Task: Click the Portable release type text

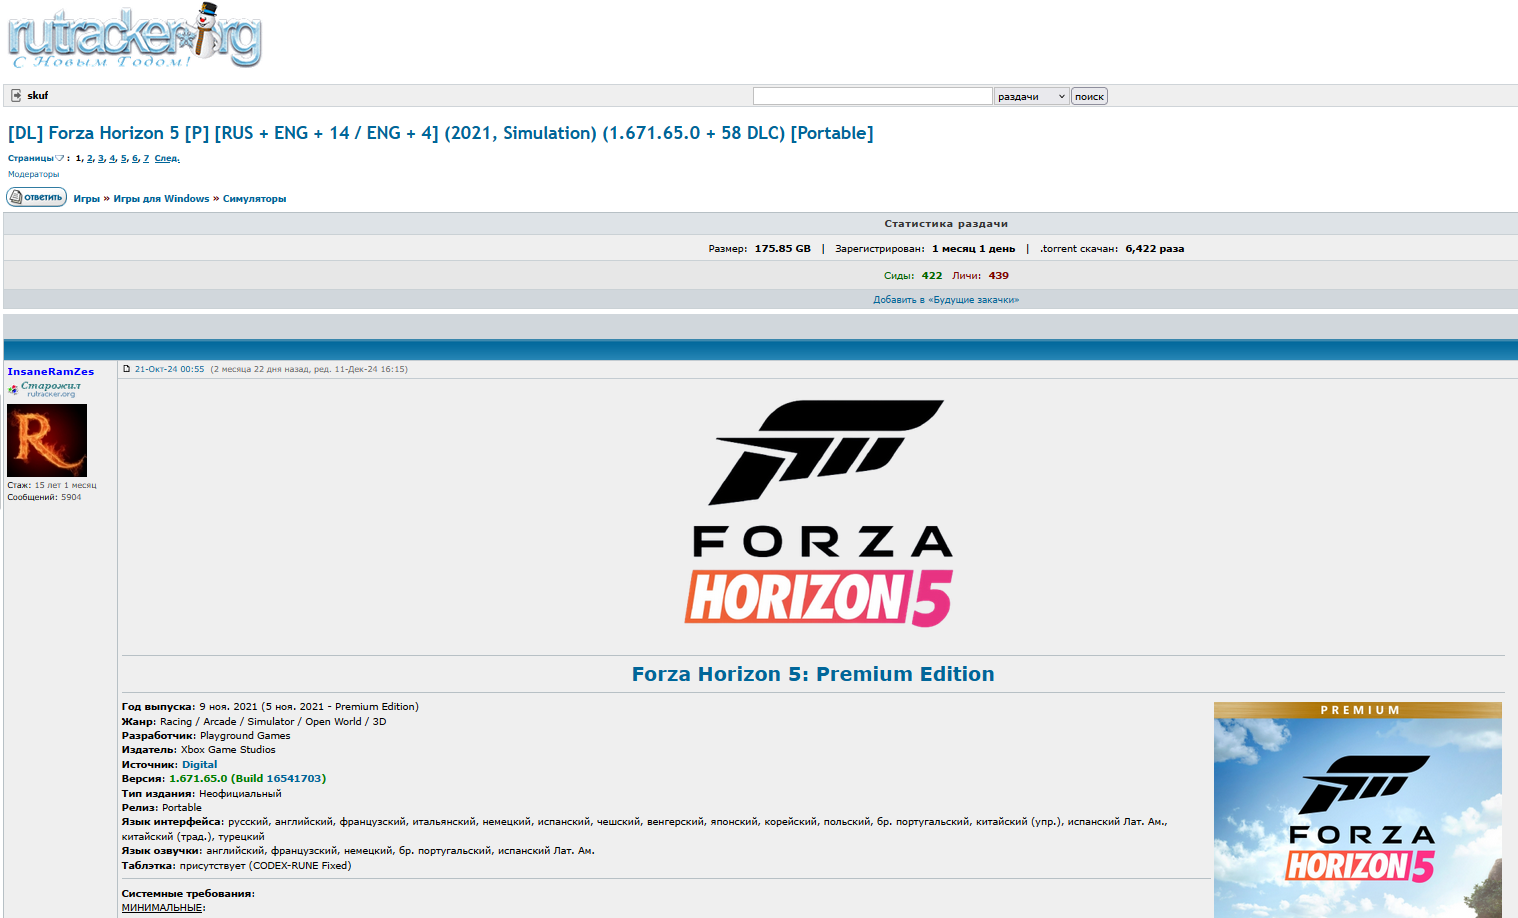Action: point(182,808)
